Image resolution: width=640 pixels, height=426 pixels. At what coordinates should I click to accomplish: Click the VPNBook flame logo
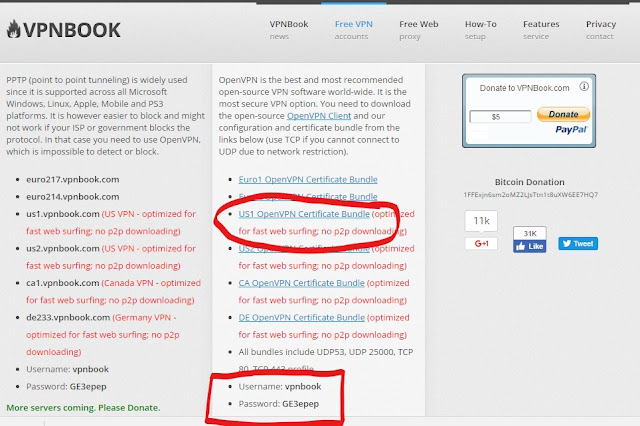[x=13, y=29]
